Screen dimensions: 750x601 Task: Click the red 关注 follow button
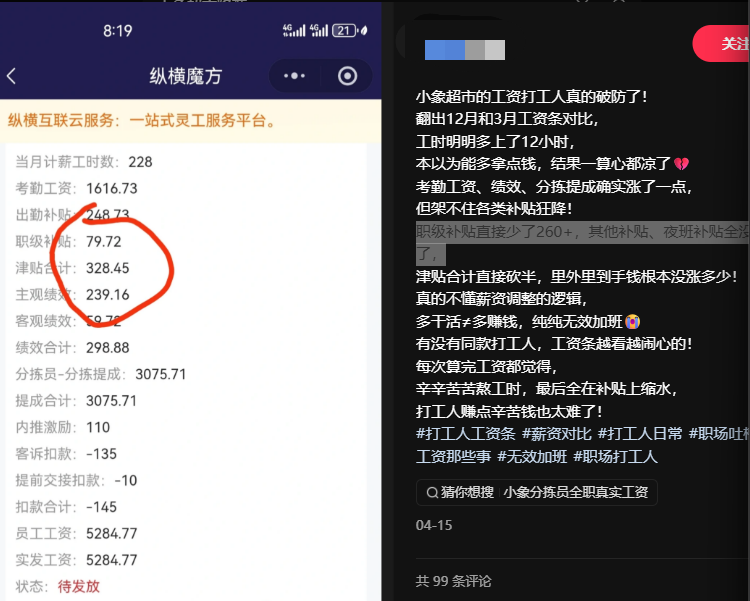(x=721, y=44)
